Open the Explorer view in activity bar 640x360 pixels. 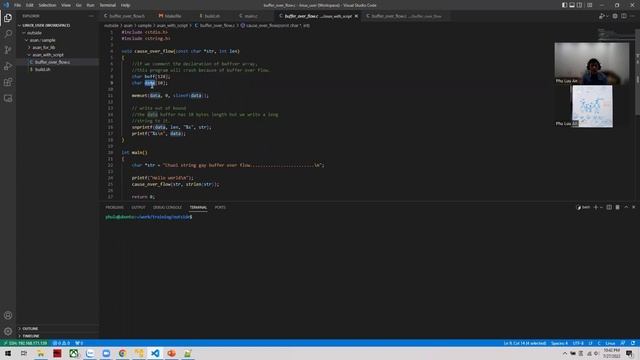tap(8, 18)
